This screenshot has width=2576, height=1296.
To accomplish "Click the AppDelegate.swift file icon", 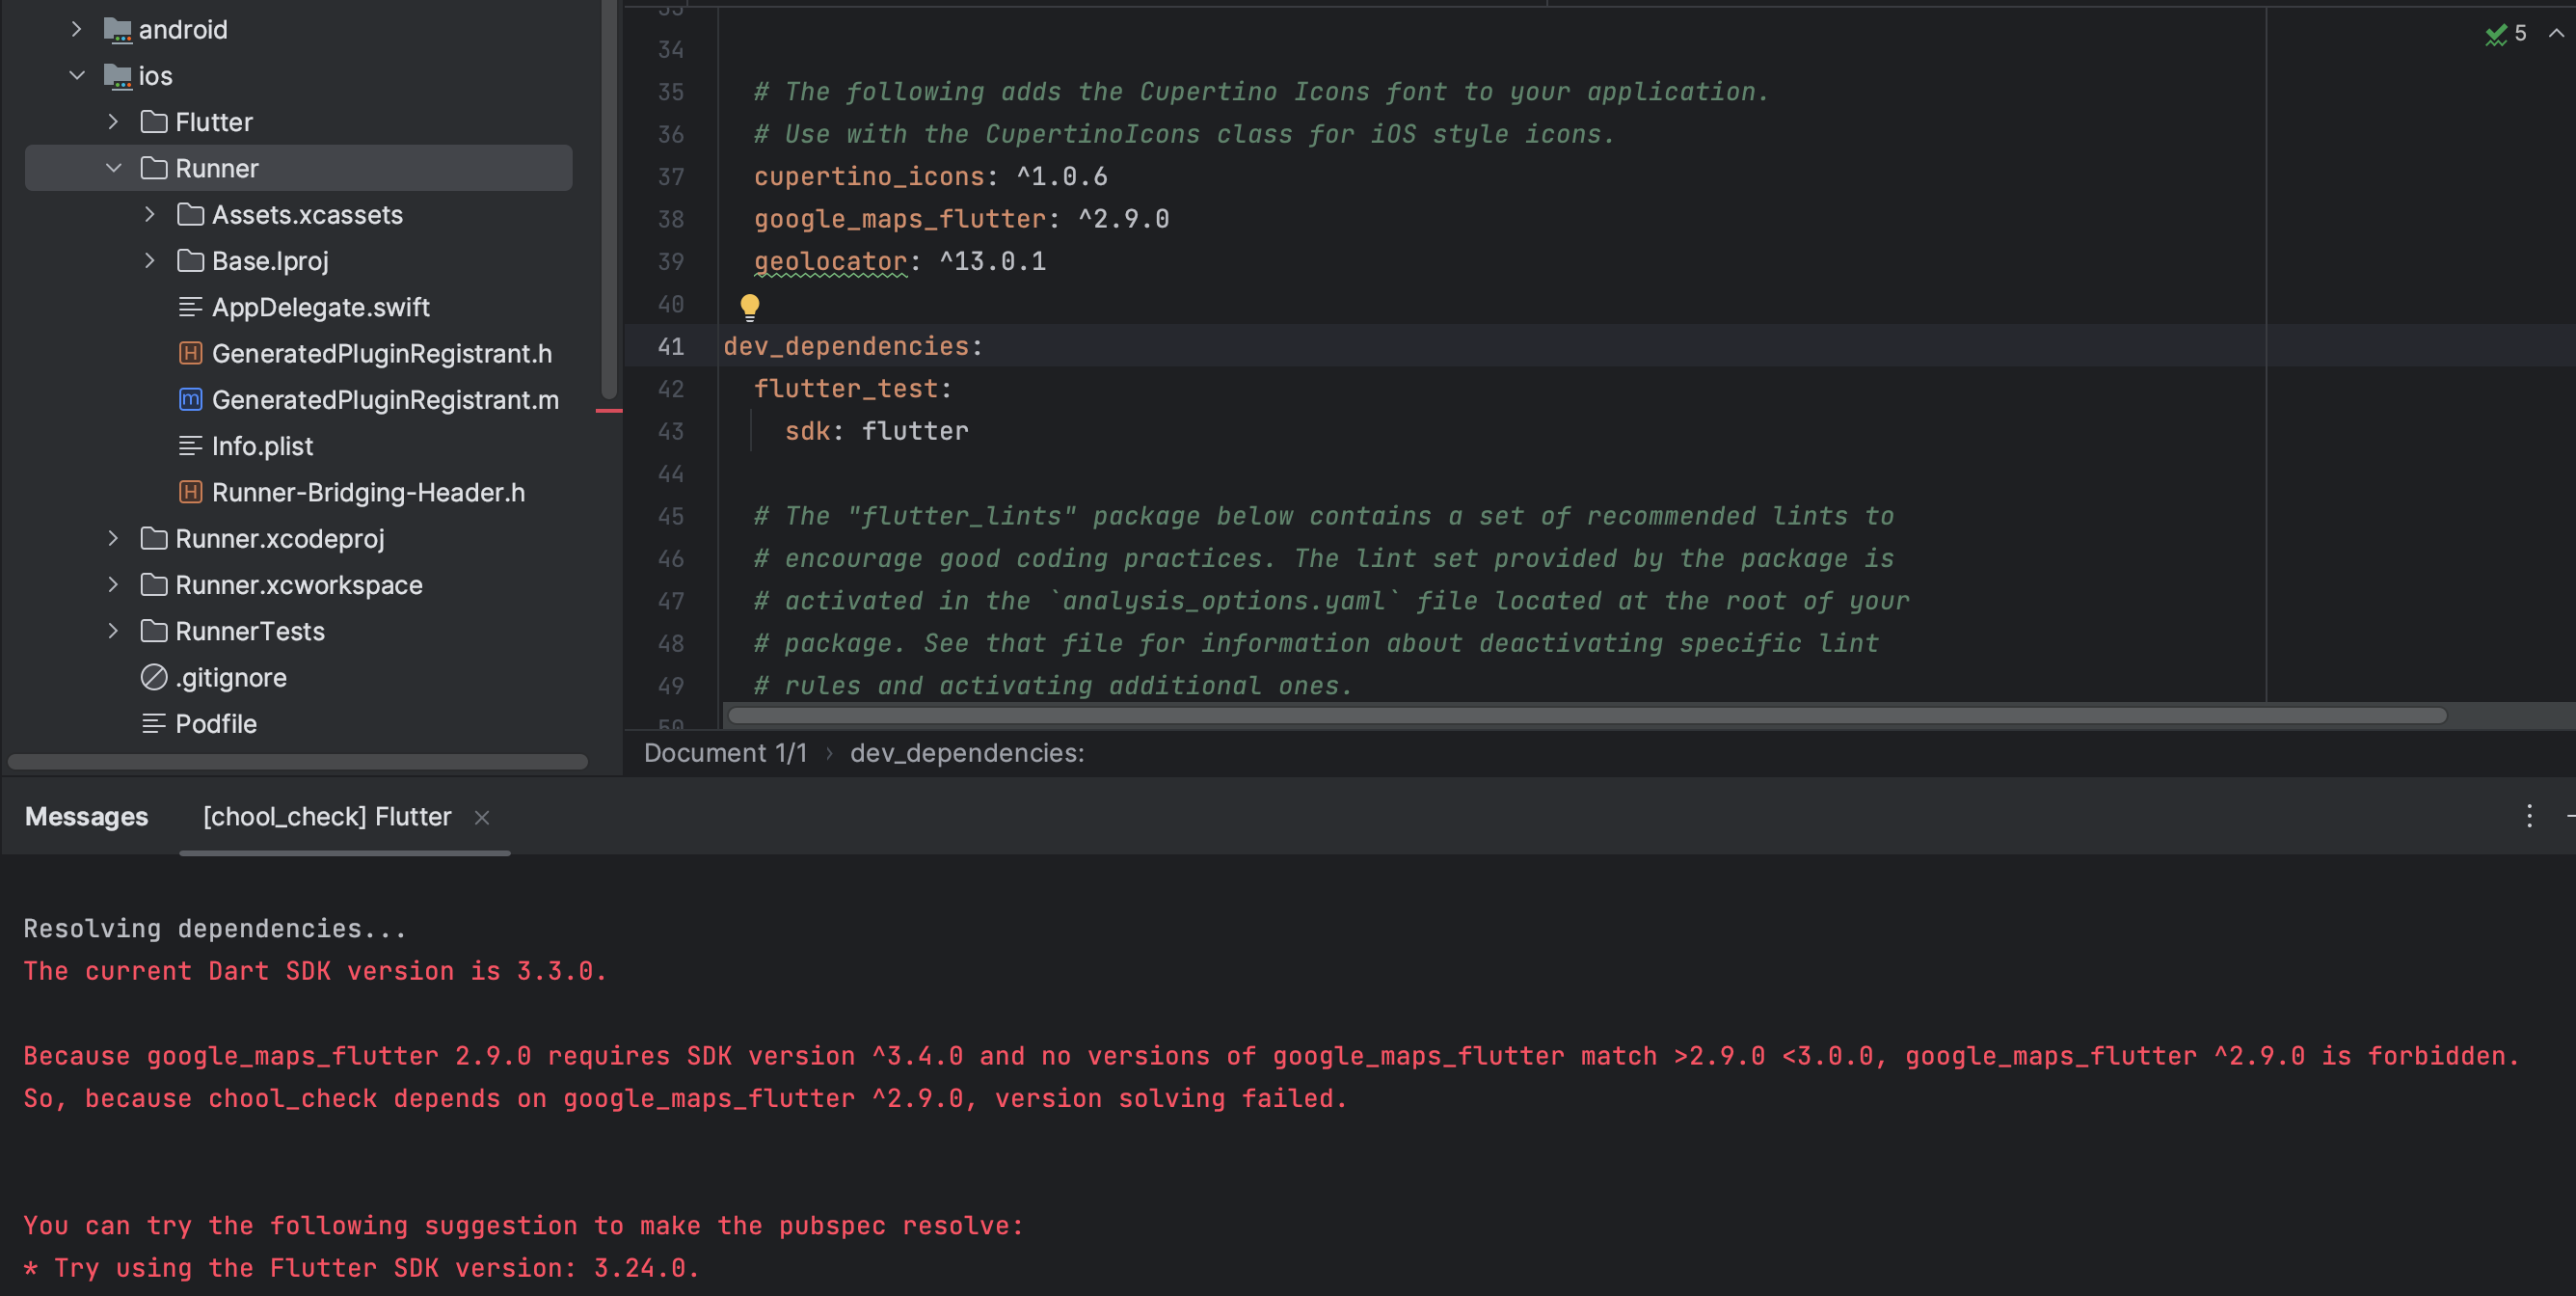I will point(191,307).
